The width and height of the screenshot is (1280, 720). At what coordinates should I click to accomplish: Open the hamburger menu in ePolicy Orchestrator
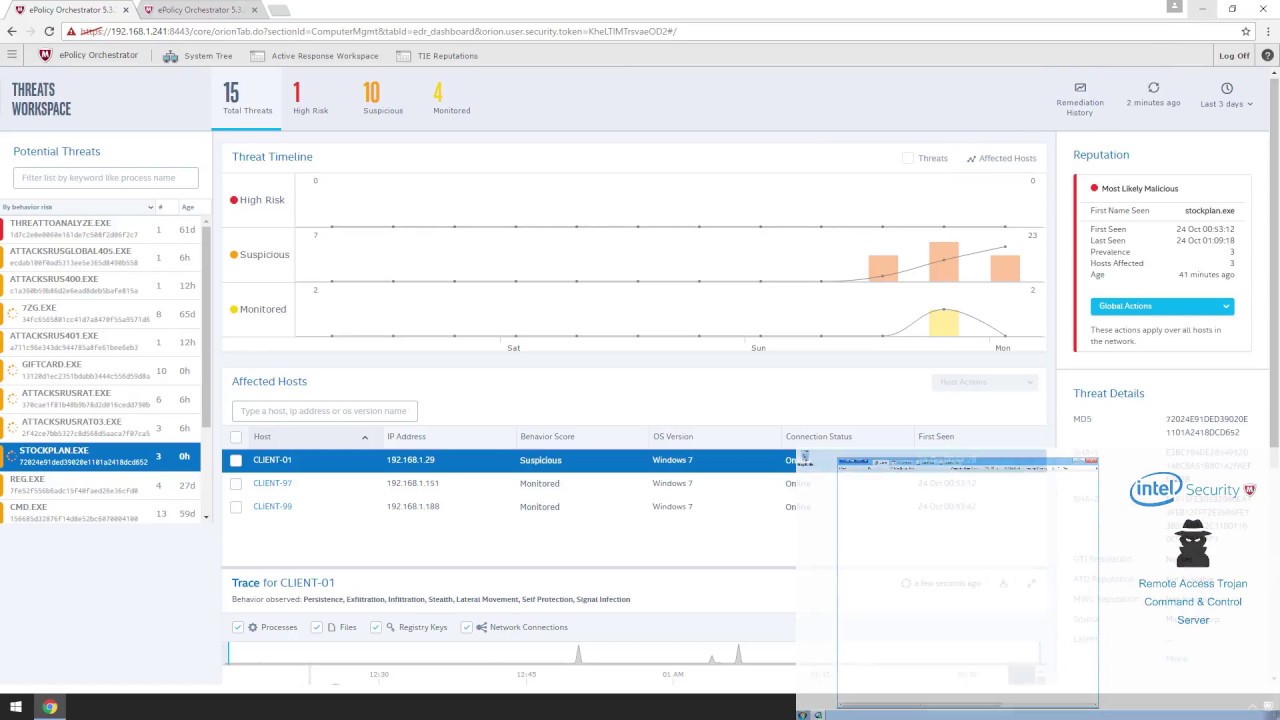(12, 55)
